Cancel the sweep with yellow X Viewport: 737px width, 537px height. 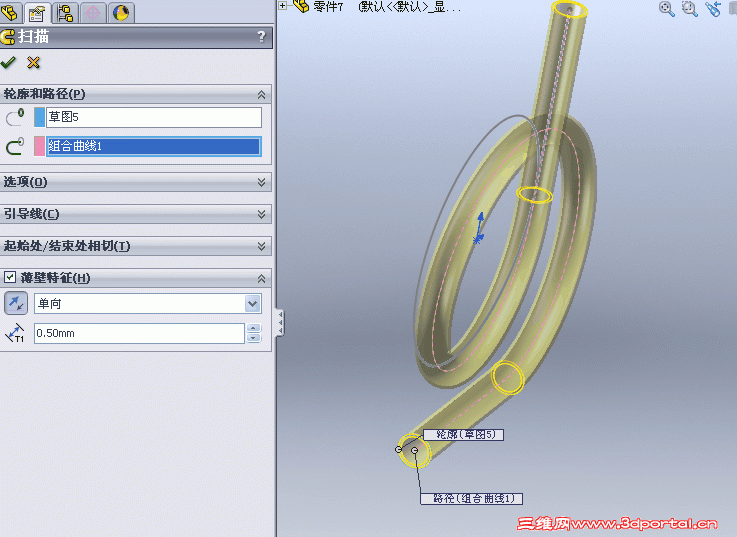click(x=33, y=63)
